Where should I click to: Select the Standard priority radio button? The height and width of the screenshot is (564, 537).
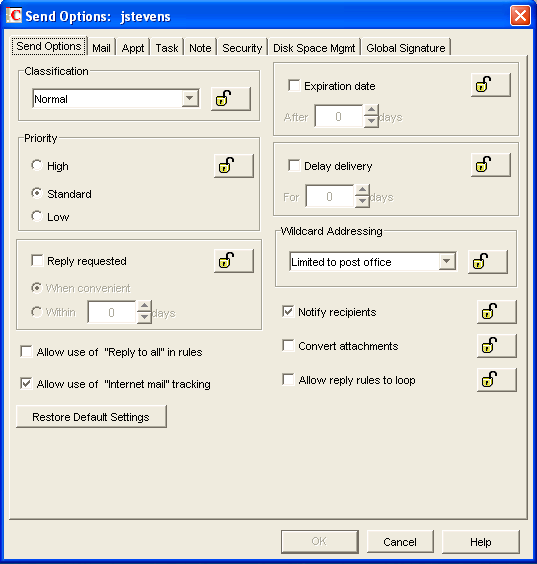pos(37,193)
